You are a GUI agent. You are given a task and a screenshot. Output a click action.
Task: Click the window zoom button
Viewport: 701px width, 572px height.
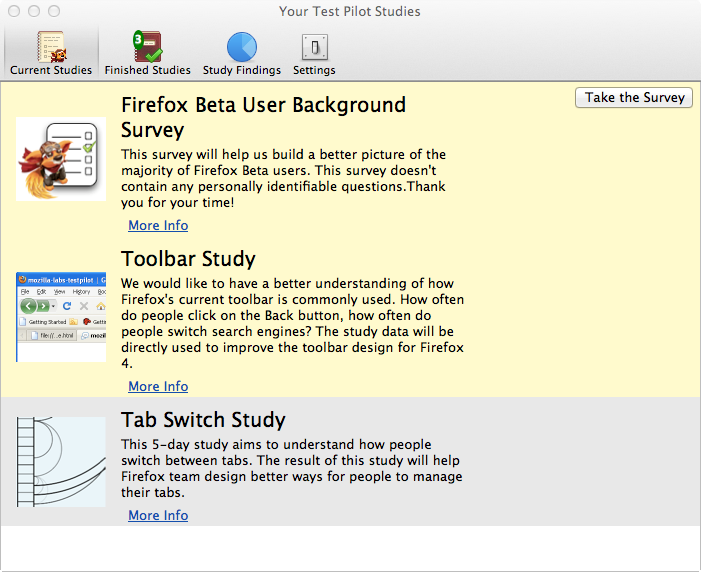click(54, 11)
